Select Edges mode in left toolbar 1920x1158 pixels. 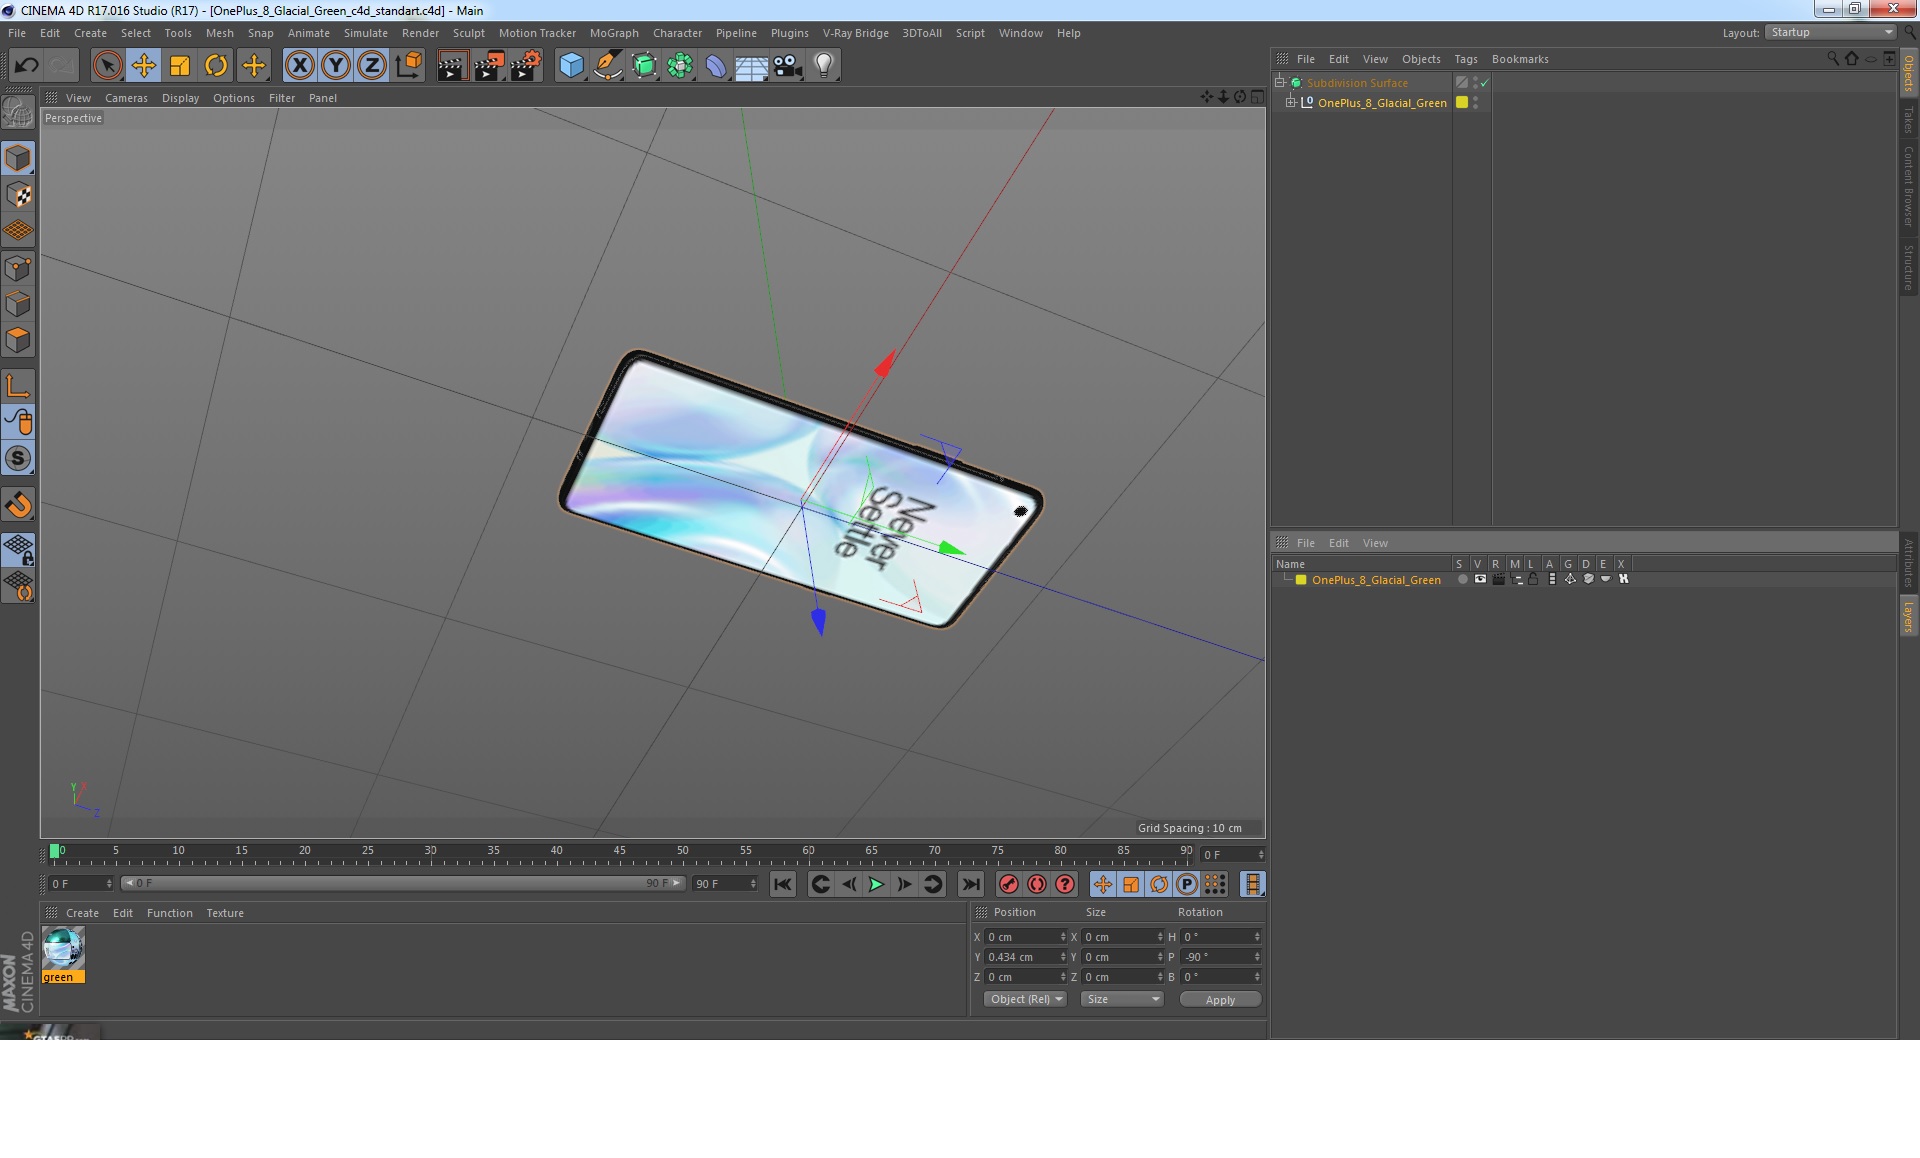pyautogui.click(x=18, y=304)
